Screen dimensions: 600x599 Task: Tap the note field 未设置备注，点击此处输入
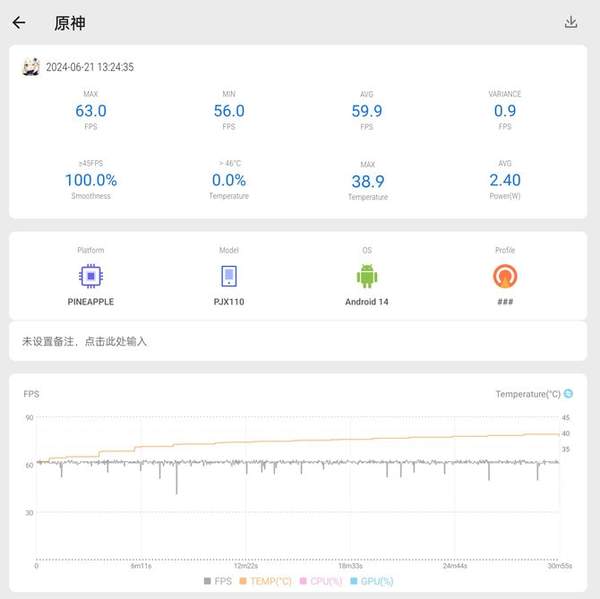coord(298,341)
